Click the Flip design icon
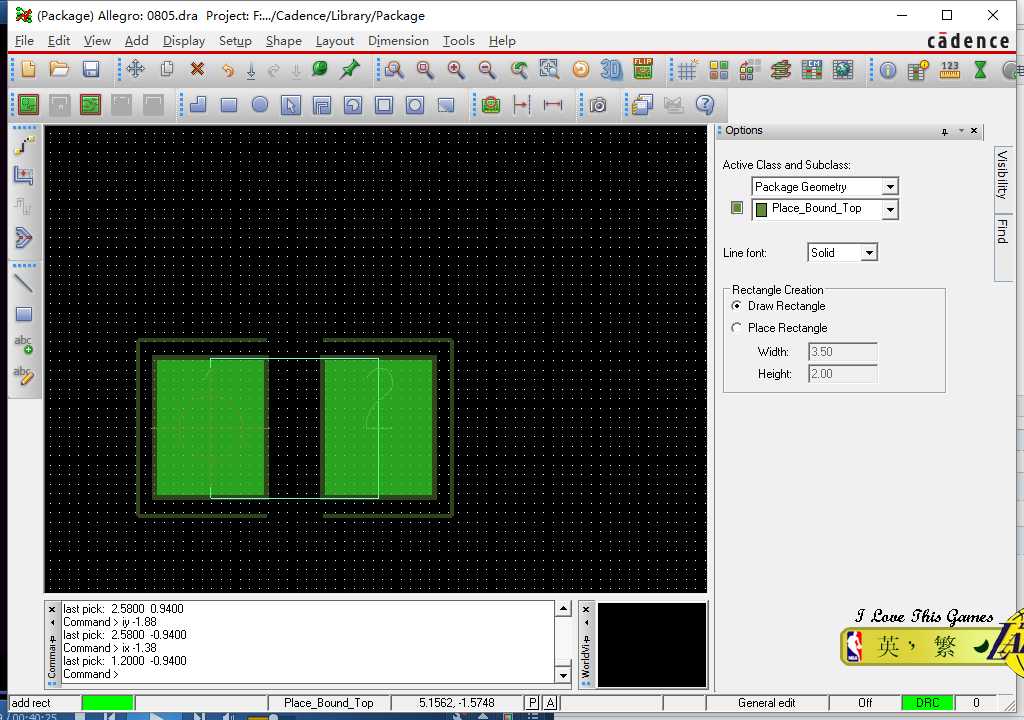The image size is (1024, 720). click(x=643, y=69)
